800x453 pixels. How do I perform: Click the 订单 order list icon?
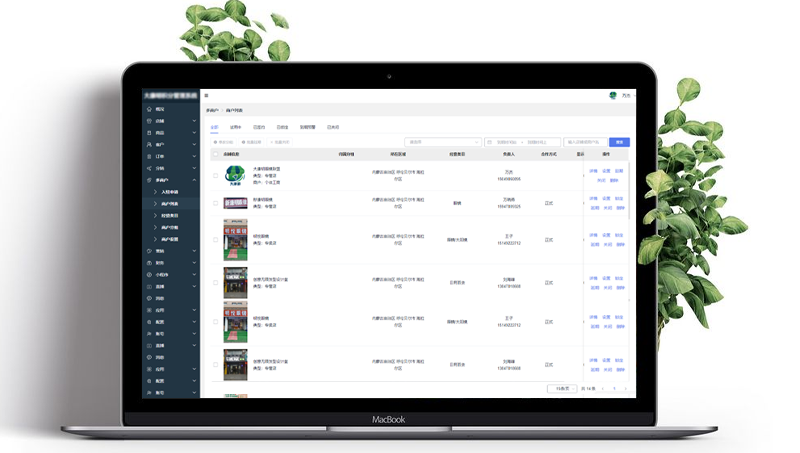pos(149,157)
